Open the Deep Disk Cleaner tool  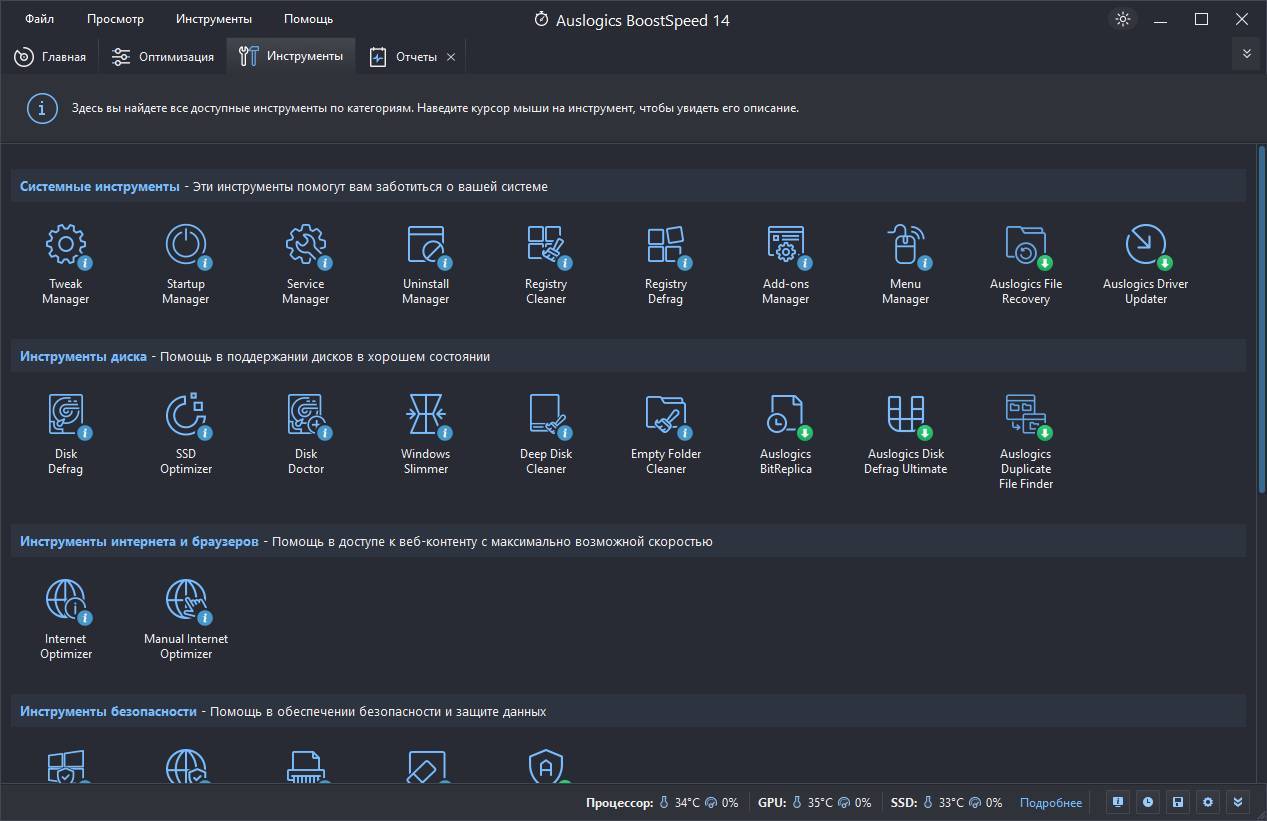[546, 433]
